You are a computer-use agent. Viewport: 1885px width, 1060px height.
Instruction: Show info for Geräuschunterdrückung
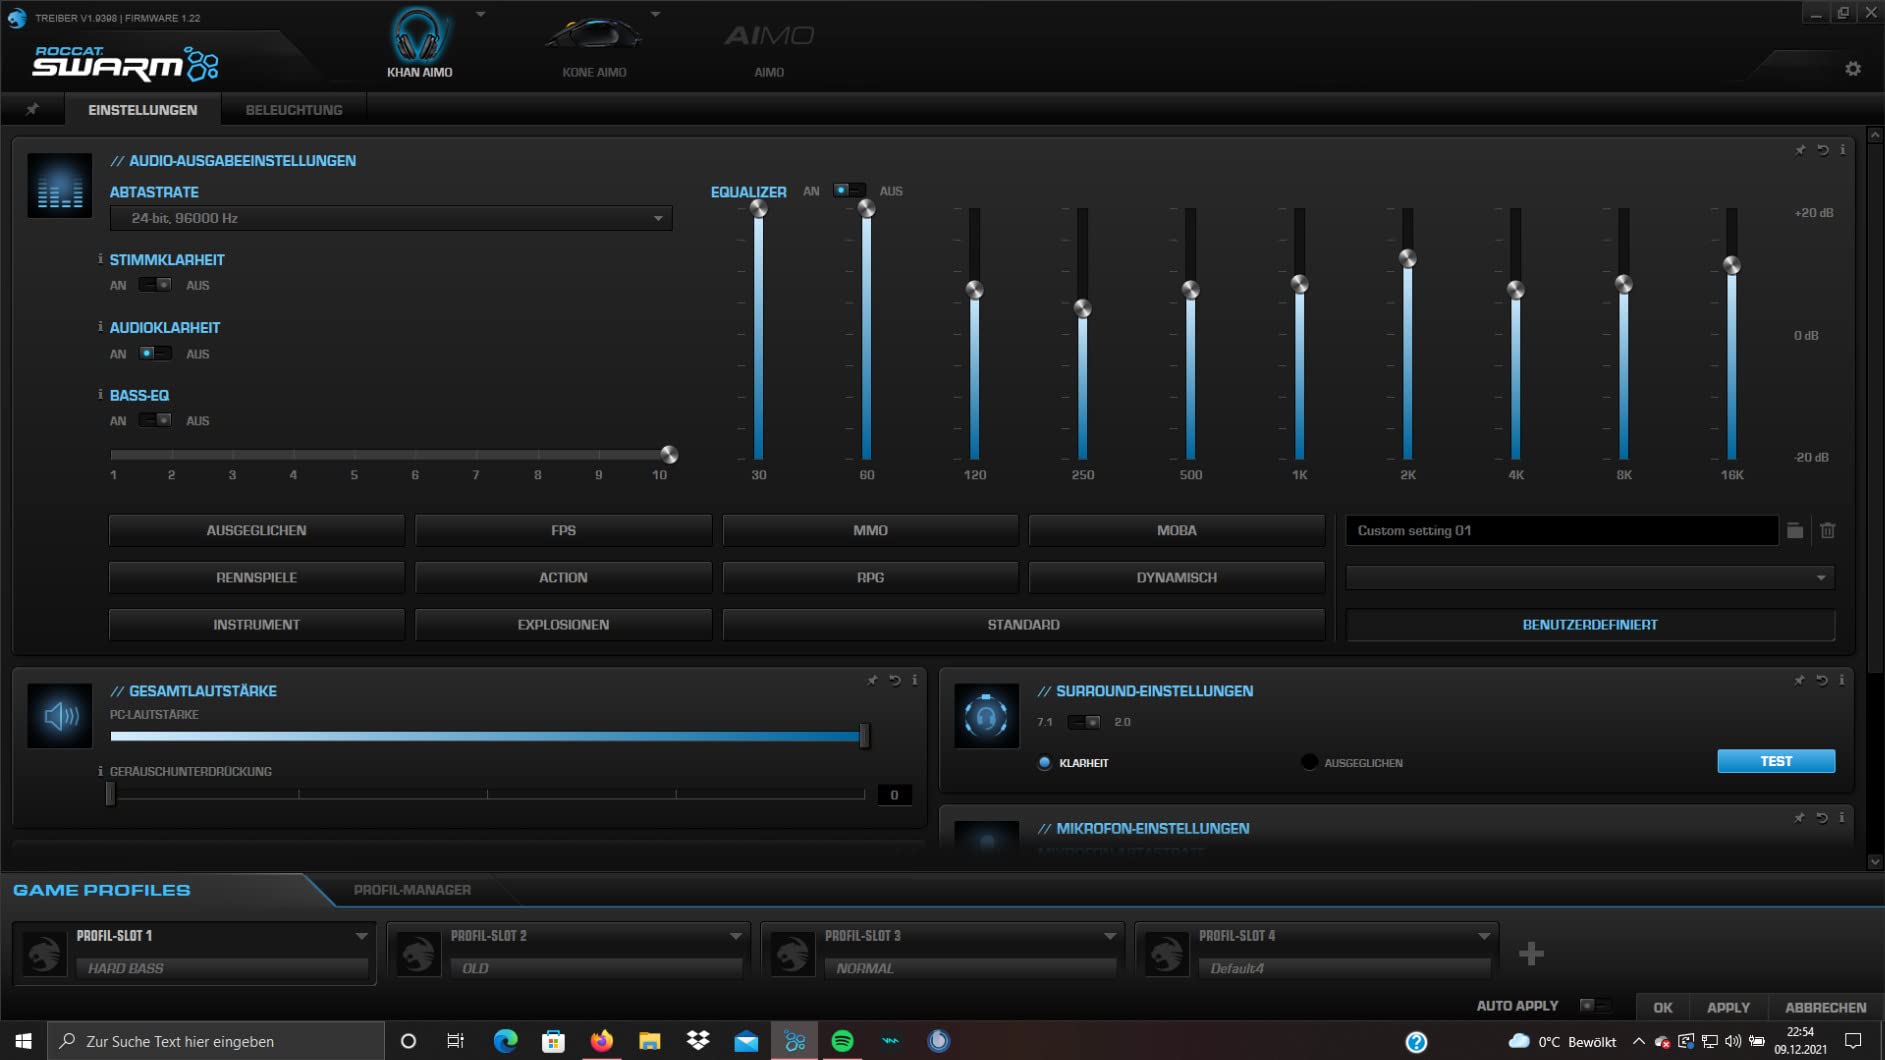pyautogui.click(x=100, y=771)
